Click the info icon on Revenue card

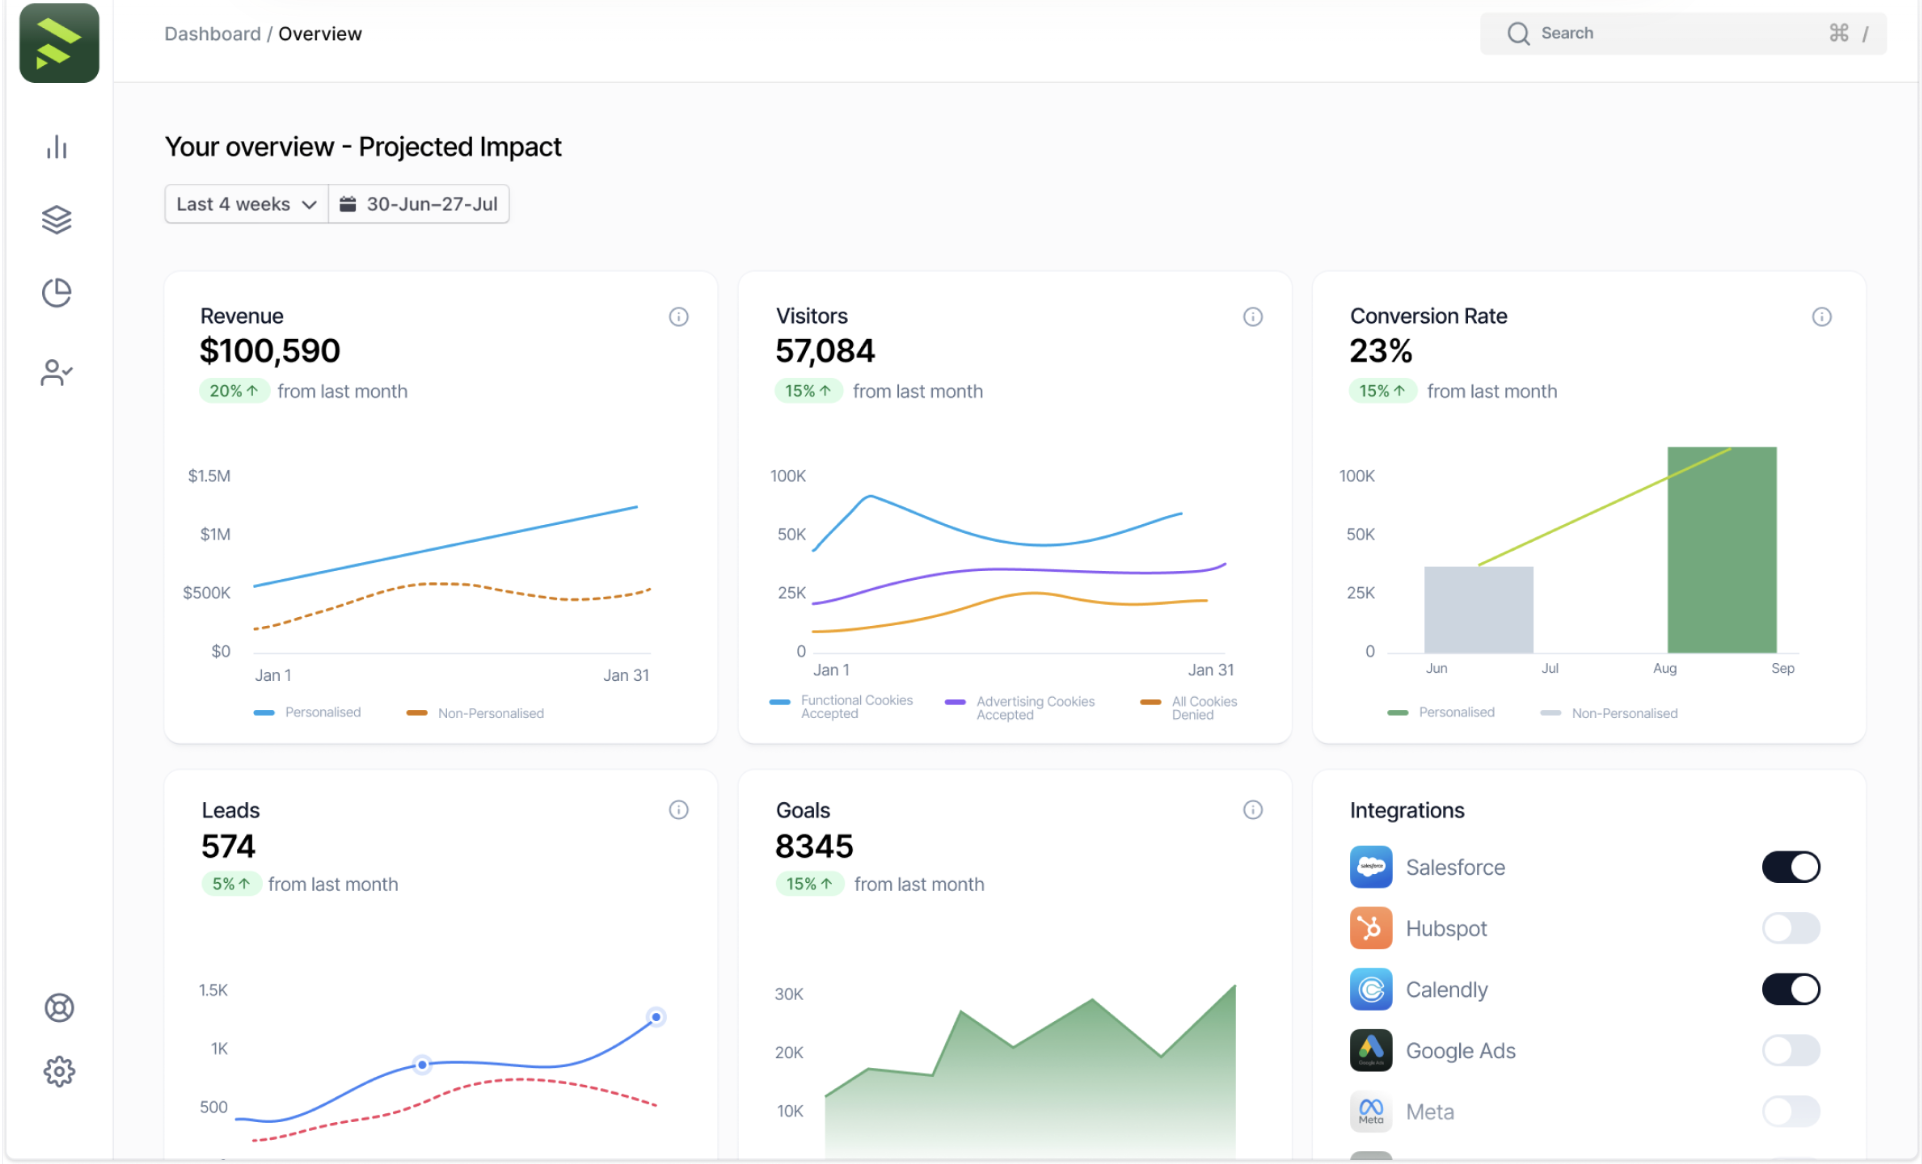pos(678,317)
